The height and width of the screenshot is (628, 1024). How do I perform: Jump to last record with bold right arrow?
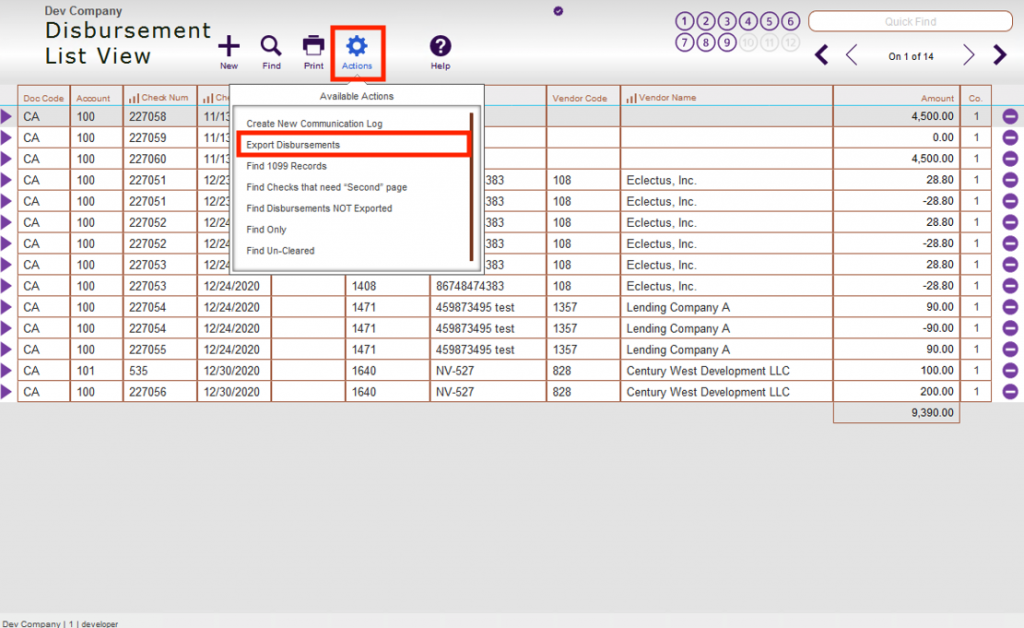point(999,55)
